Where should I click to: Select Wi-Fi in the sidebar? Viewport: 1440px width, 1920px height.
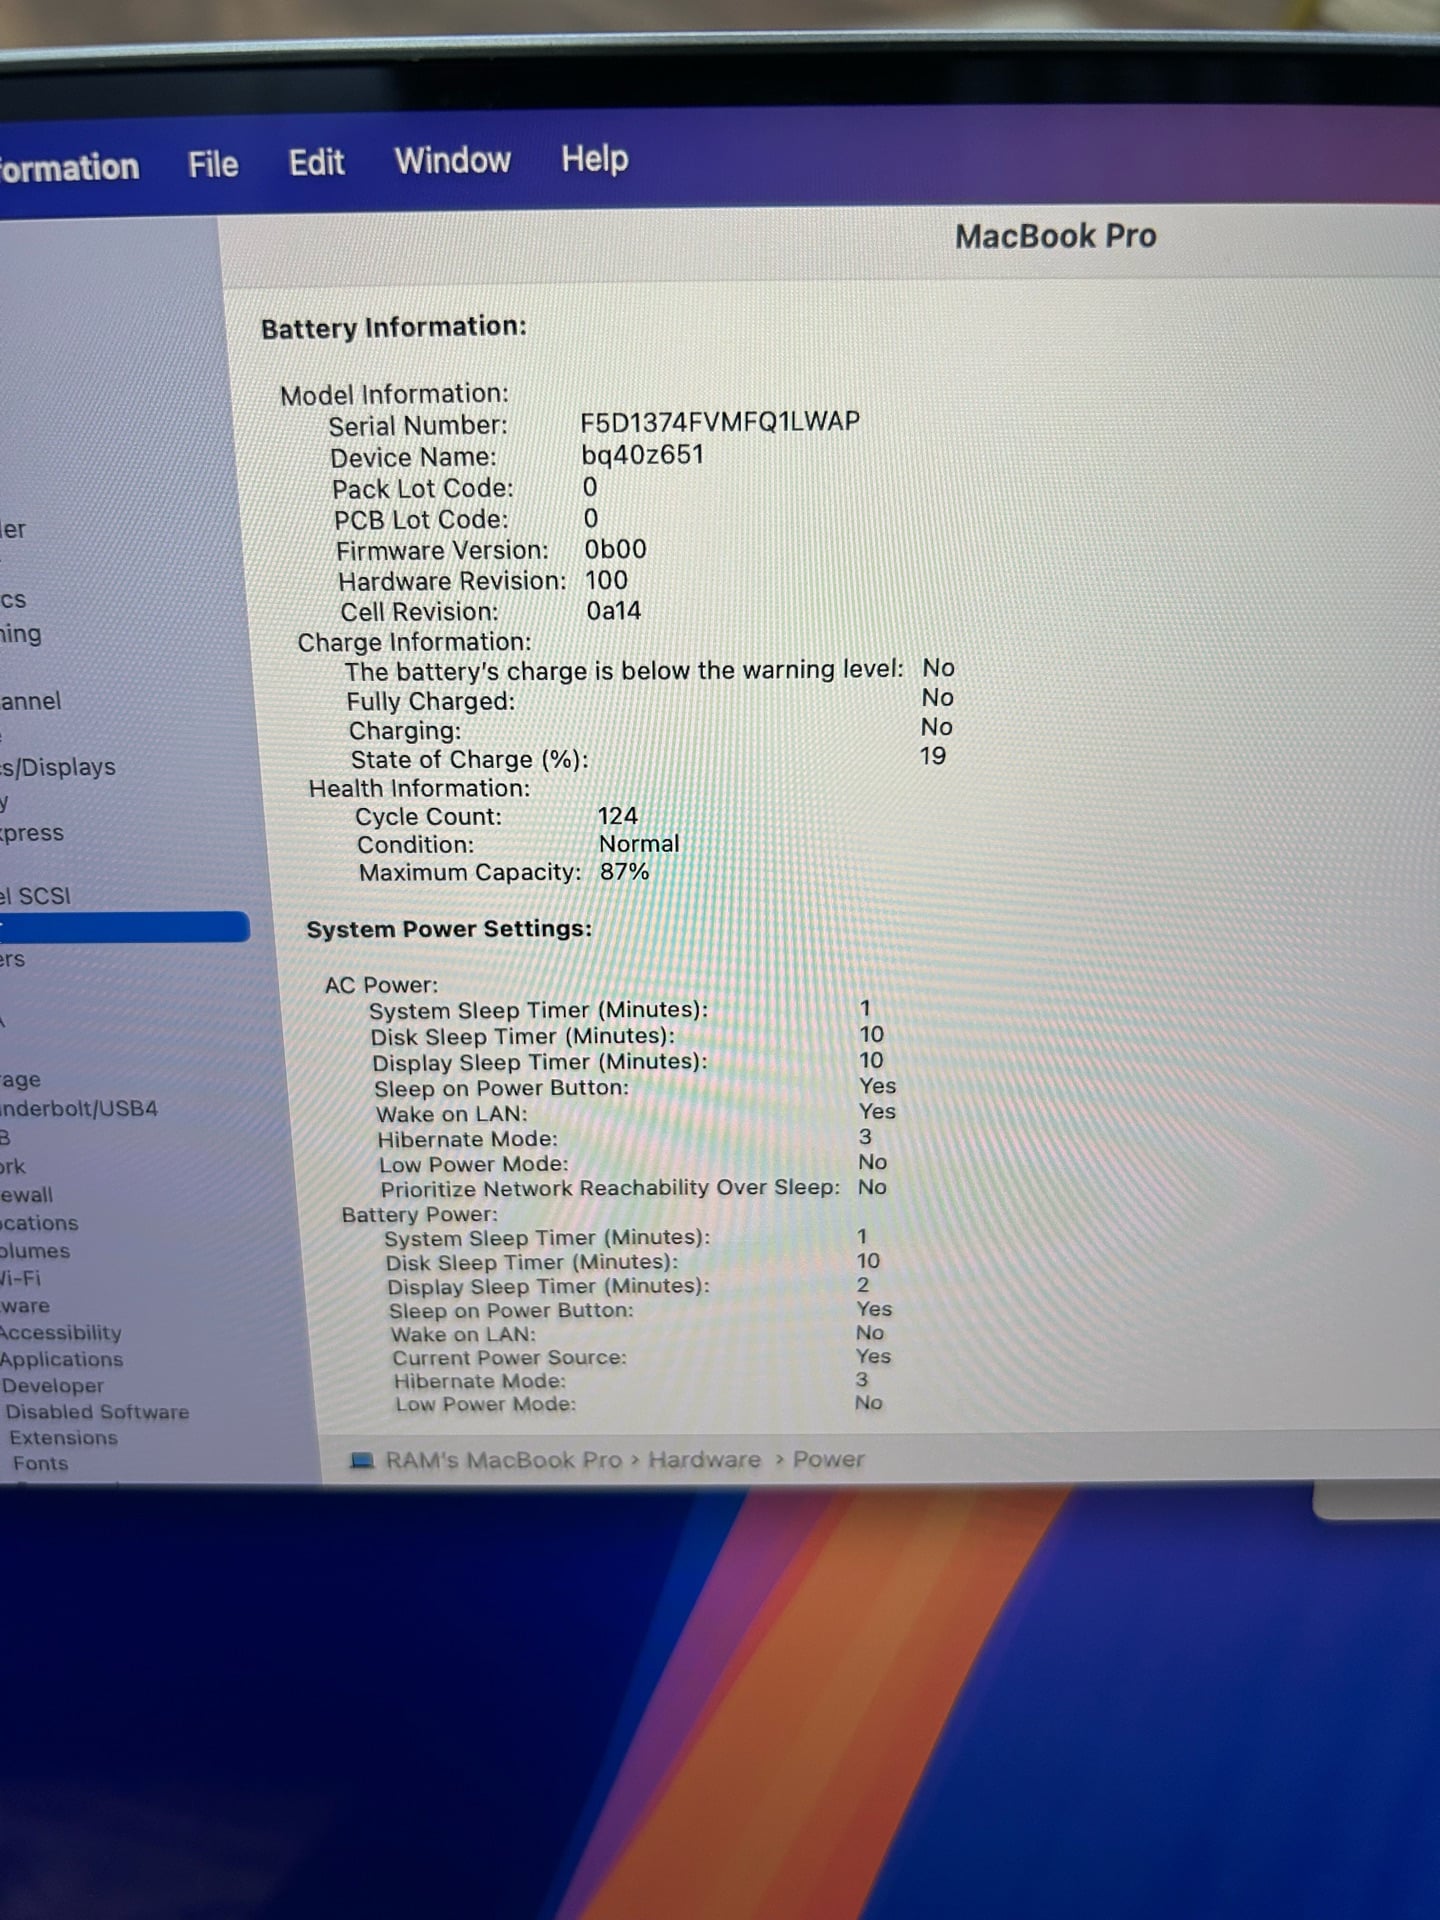tap(21, 1278)
